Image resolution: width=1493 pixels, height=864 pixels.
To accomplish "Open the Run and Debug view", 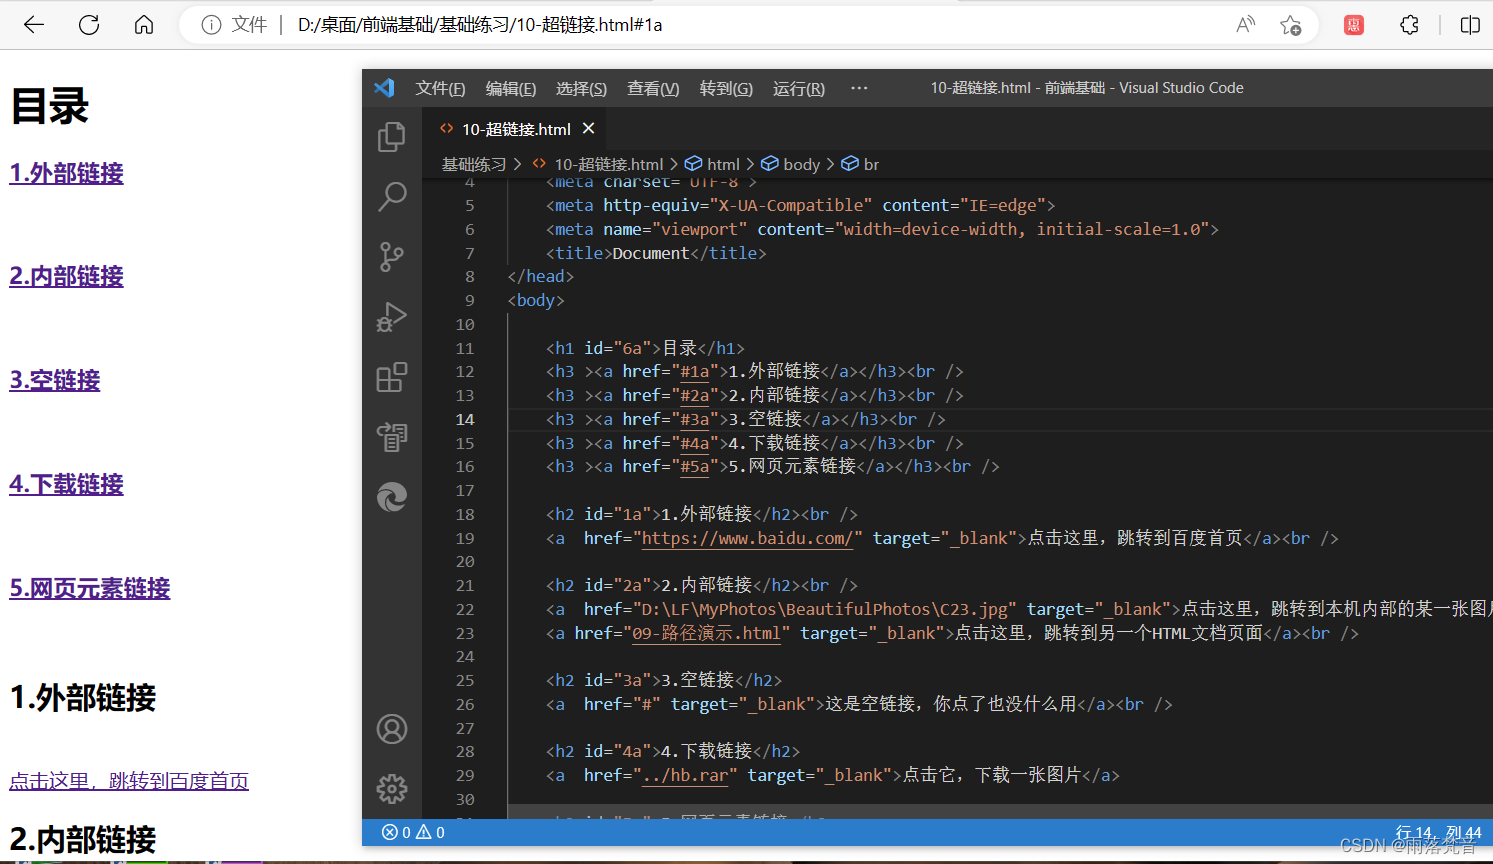I will 392,317.
